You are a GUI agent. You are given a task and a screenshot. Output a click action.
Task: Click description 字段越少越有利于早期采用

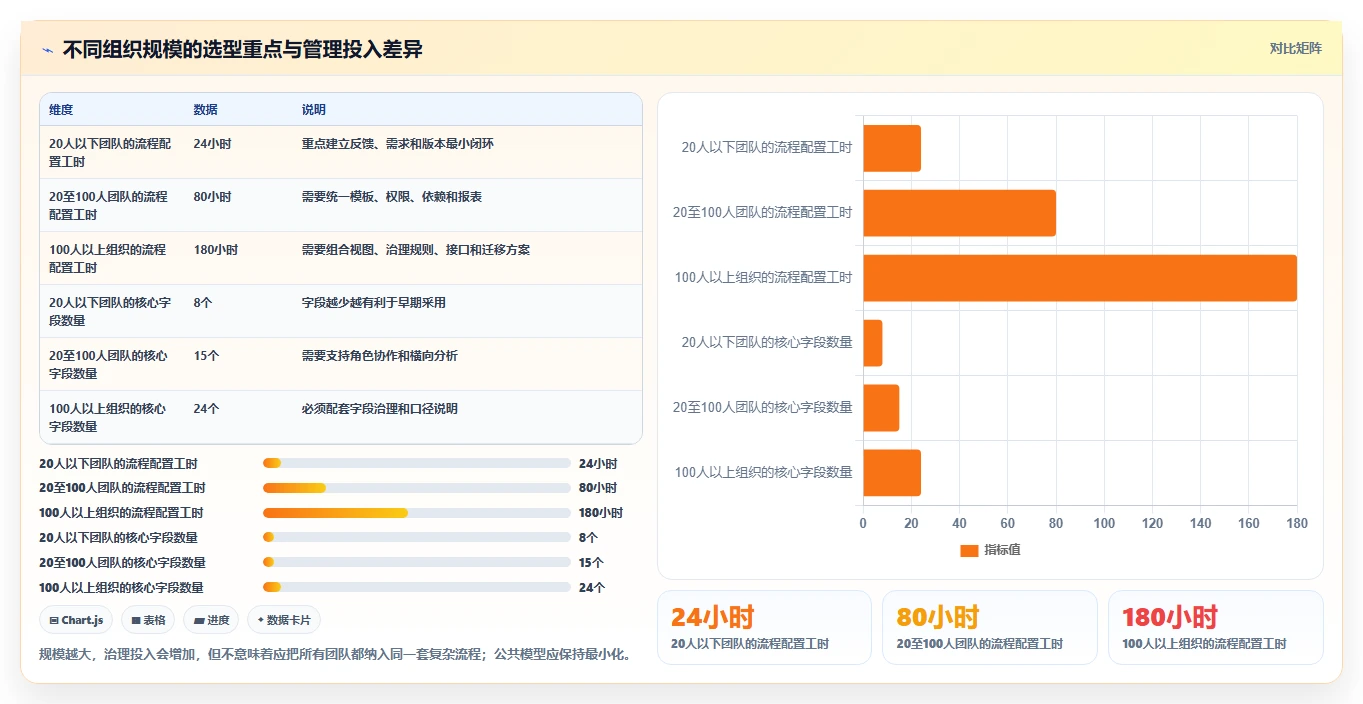(374, 303)
